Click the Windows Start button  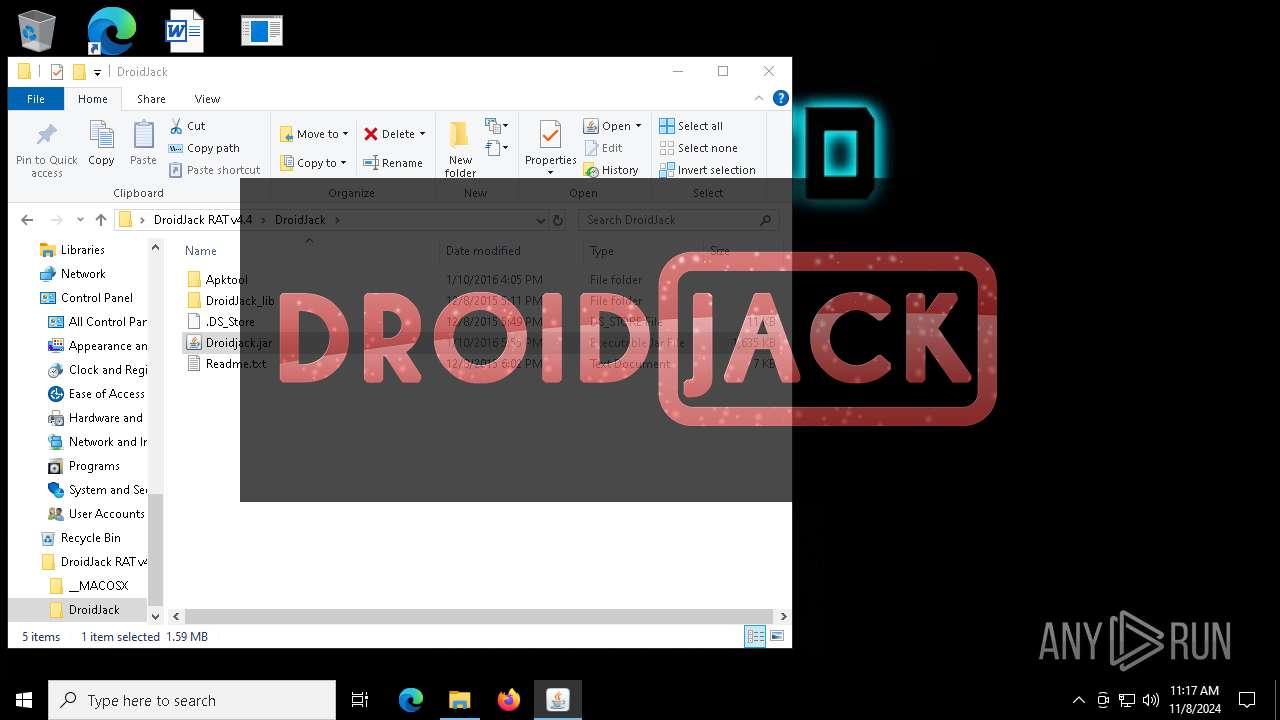(x=24, y=700)
